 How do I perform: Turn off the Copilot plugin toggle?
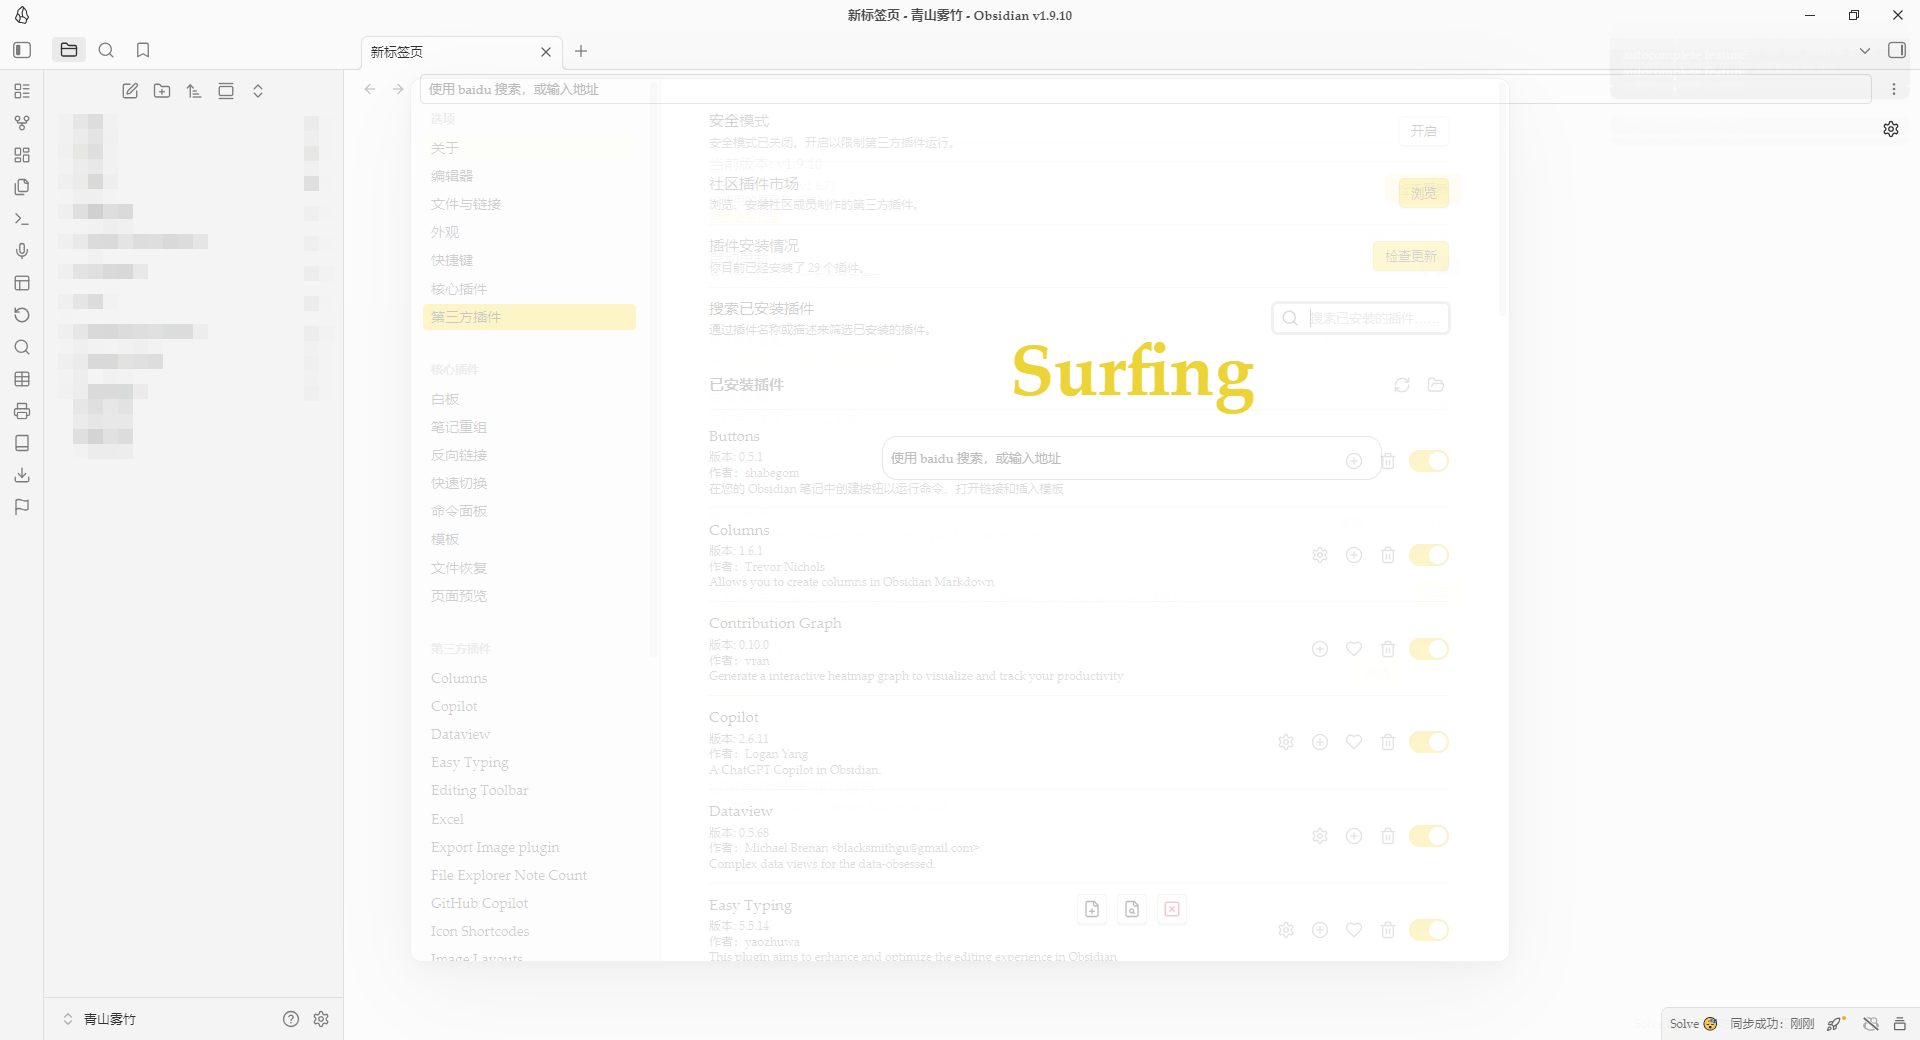[x=1428, y=742]
